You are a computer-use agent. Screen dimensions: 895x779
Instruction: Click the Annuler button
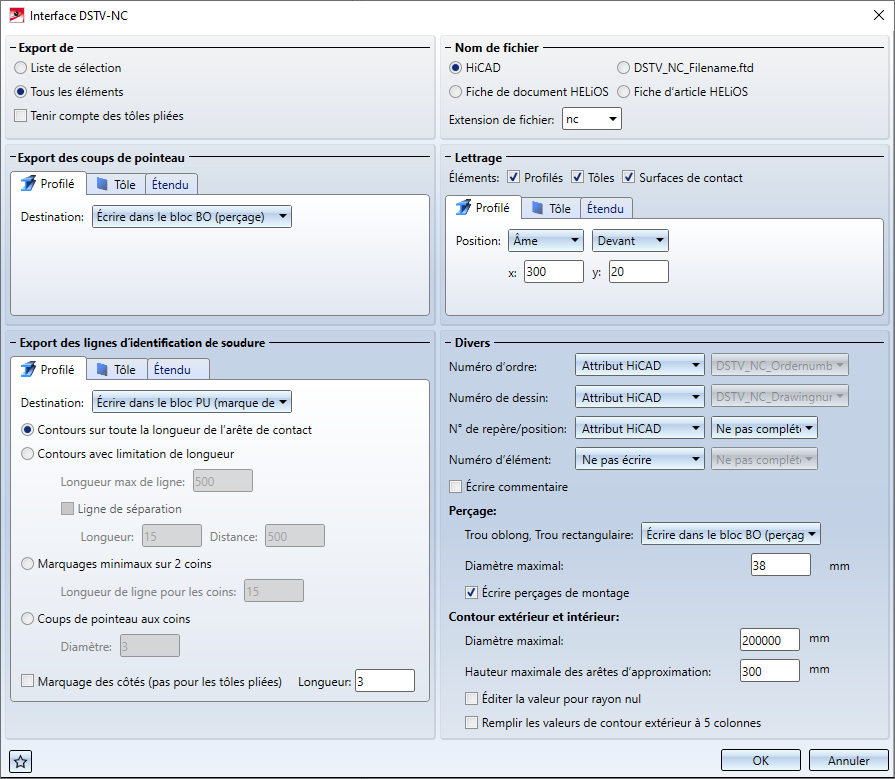849,761
